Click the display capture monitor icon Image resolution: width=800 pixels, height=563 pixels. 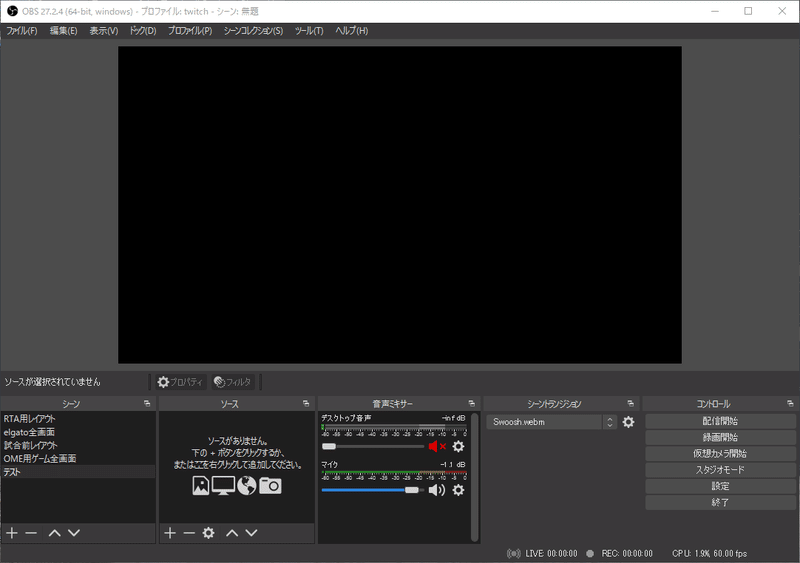click(x=223, y=485)
